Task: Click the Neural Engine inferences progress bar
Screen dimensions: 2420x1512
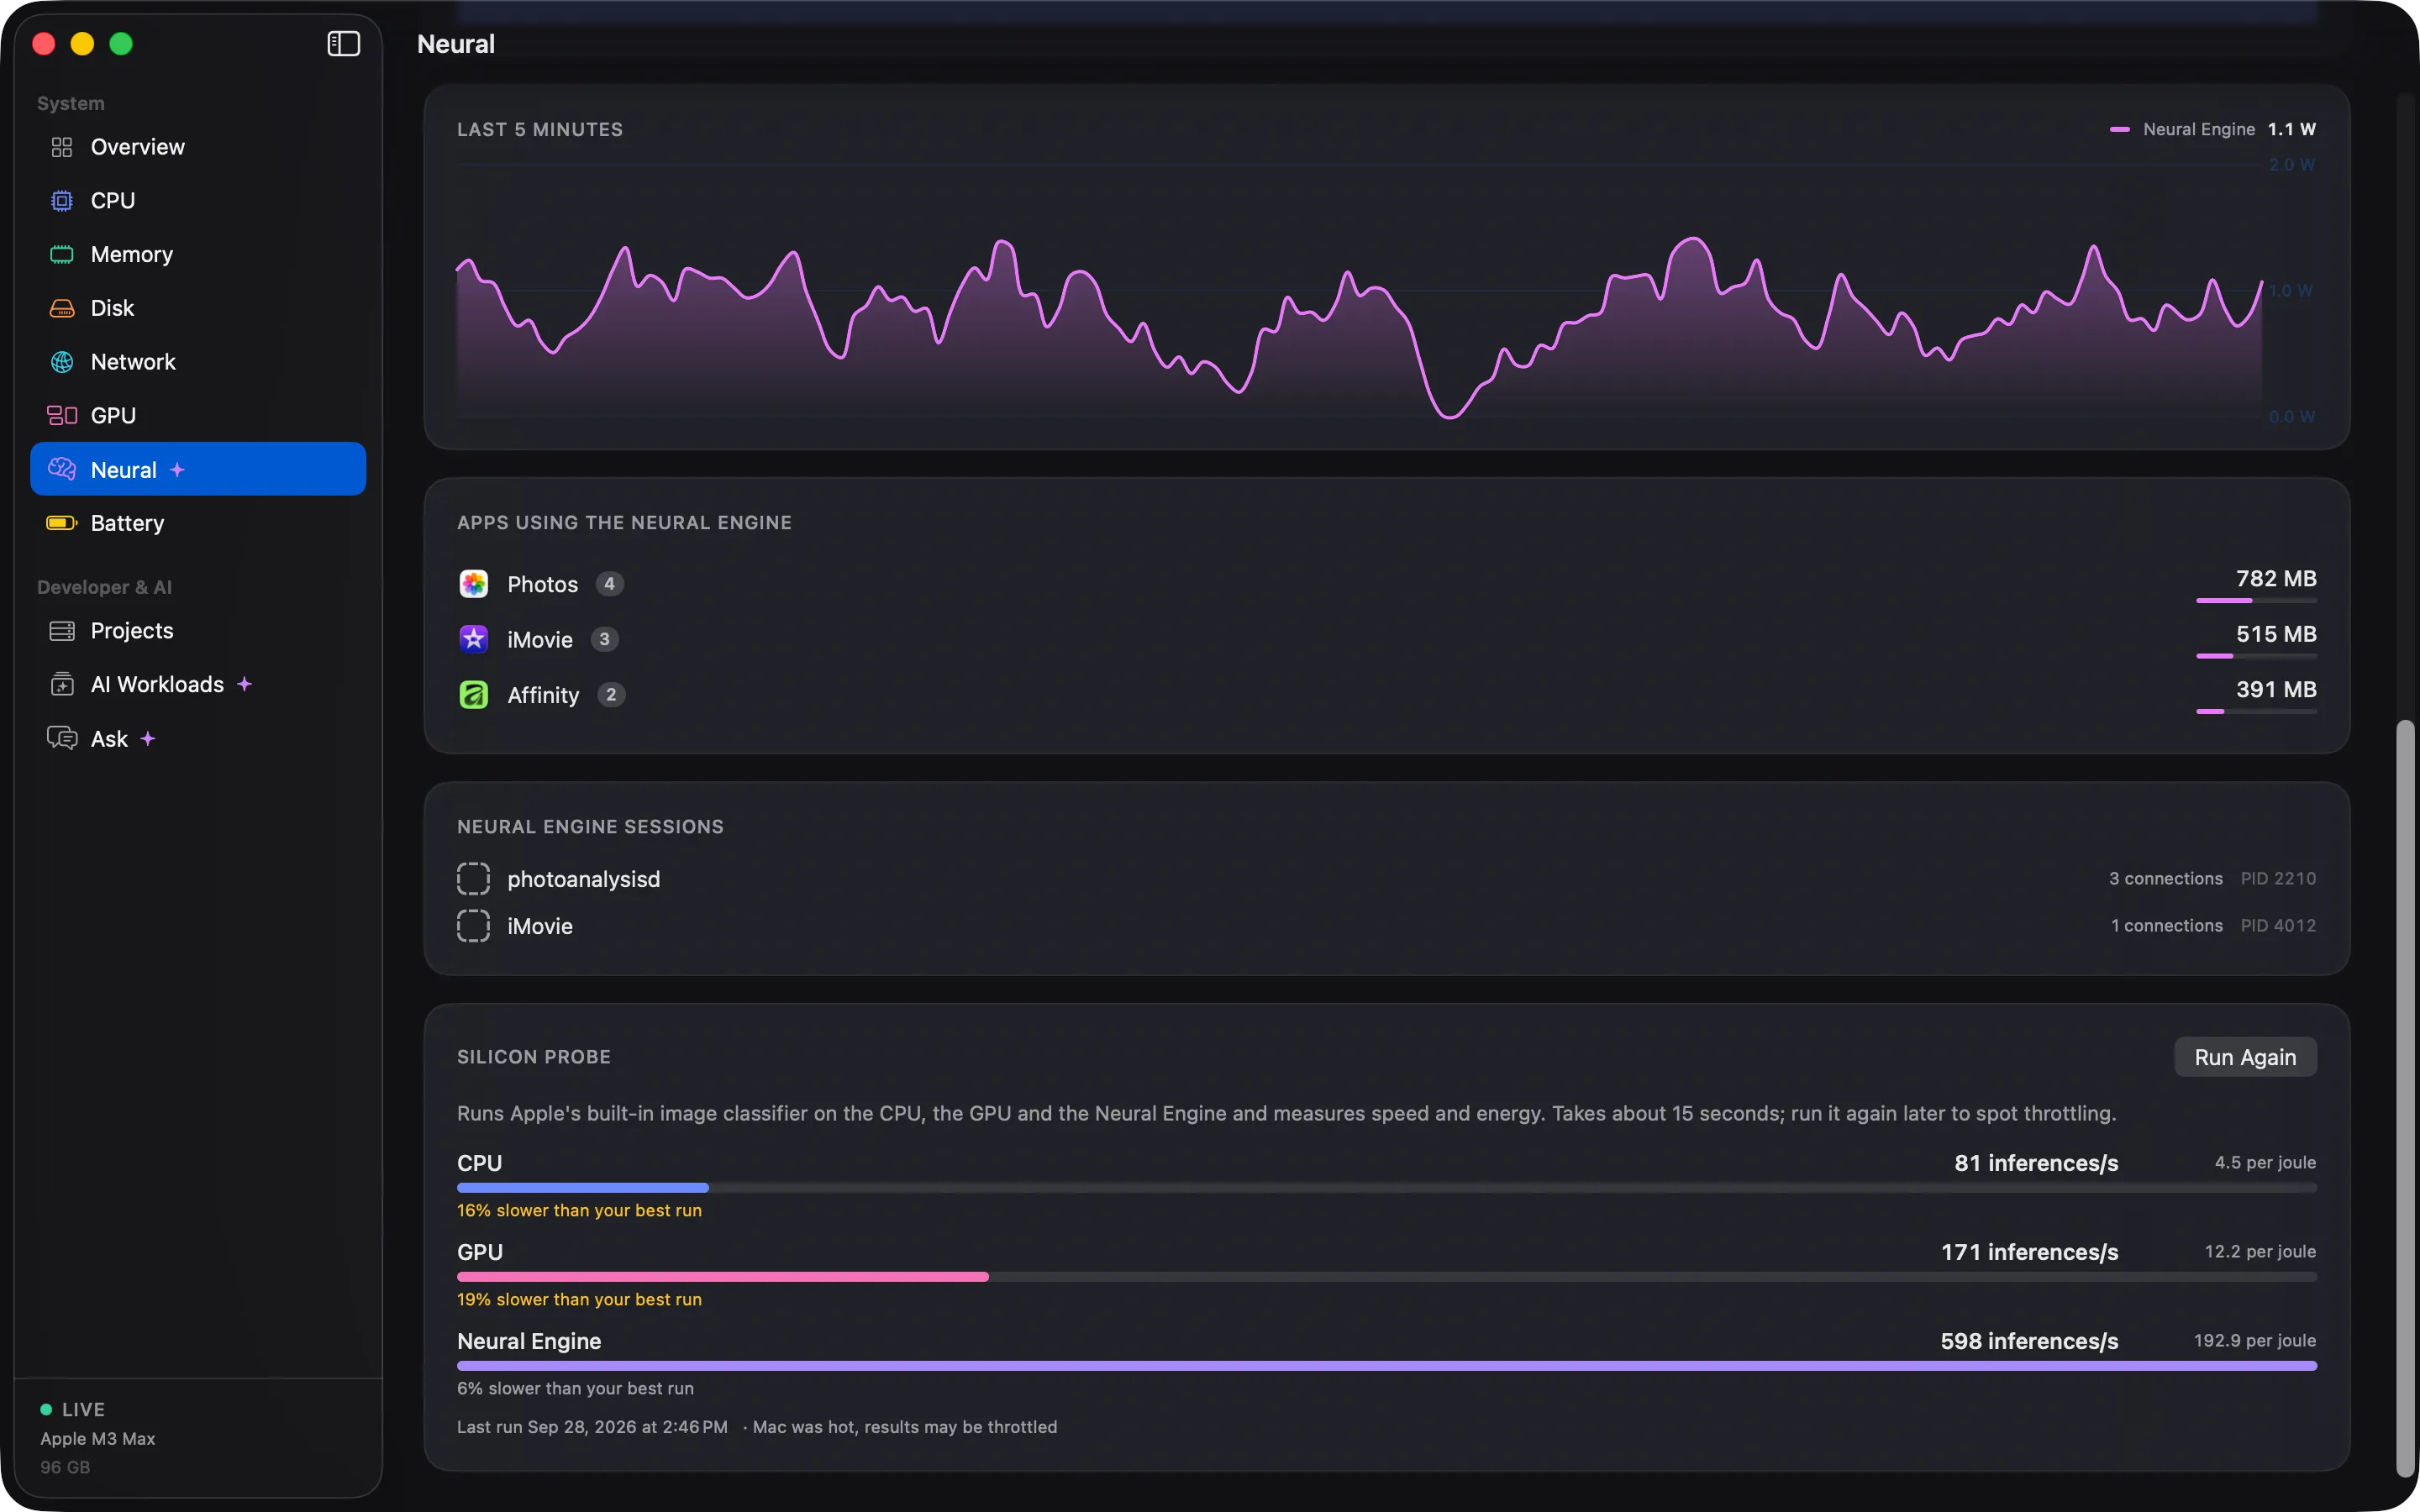Action: point(1387,1366)
